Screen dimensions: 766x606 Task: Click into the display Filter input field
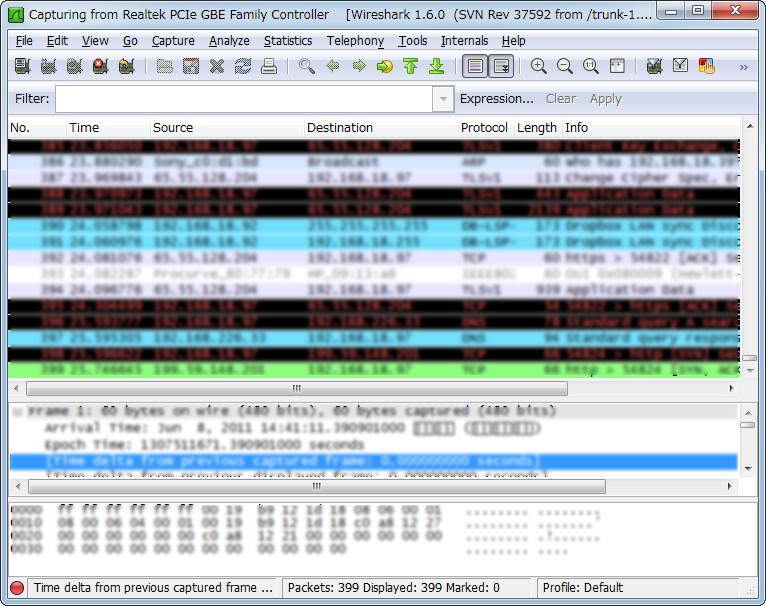[x=244, y=99]
